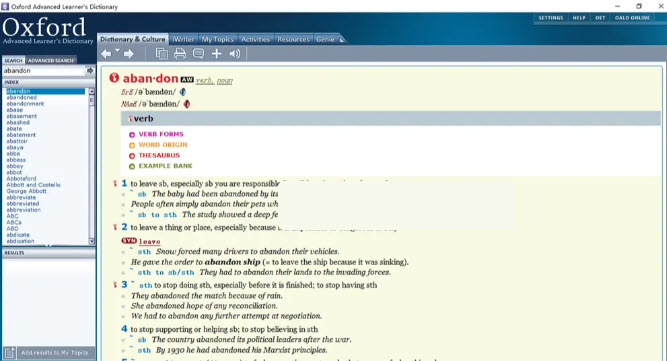Select abasement in the index

22,116
